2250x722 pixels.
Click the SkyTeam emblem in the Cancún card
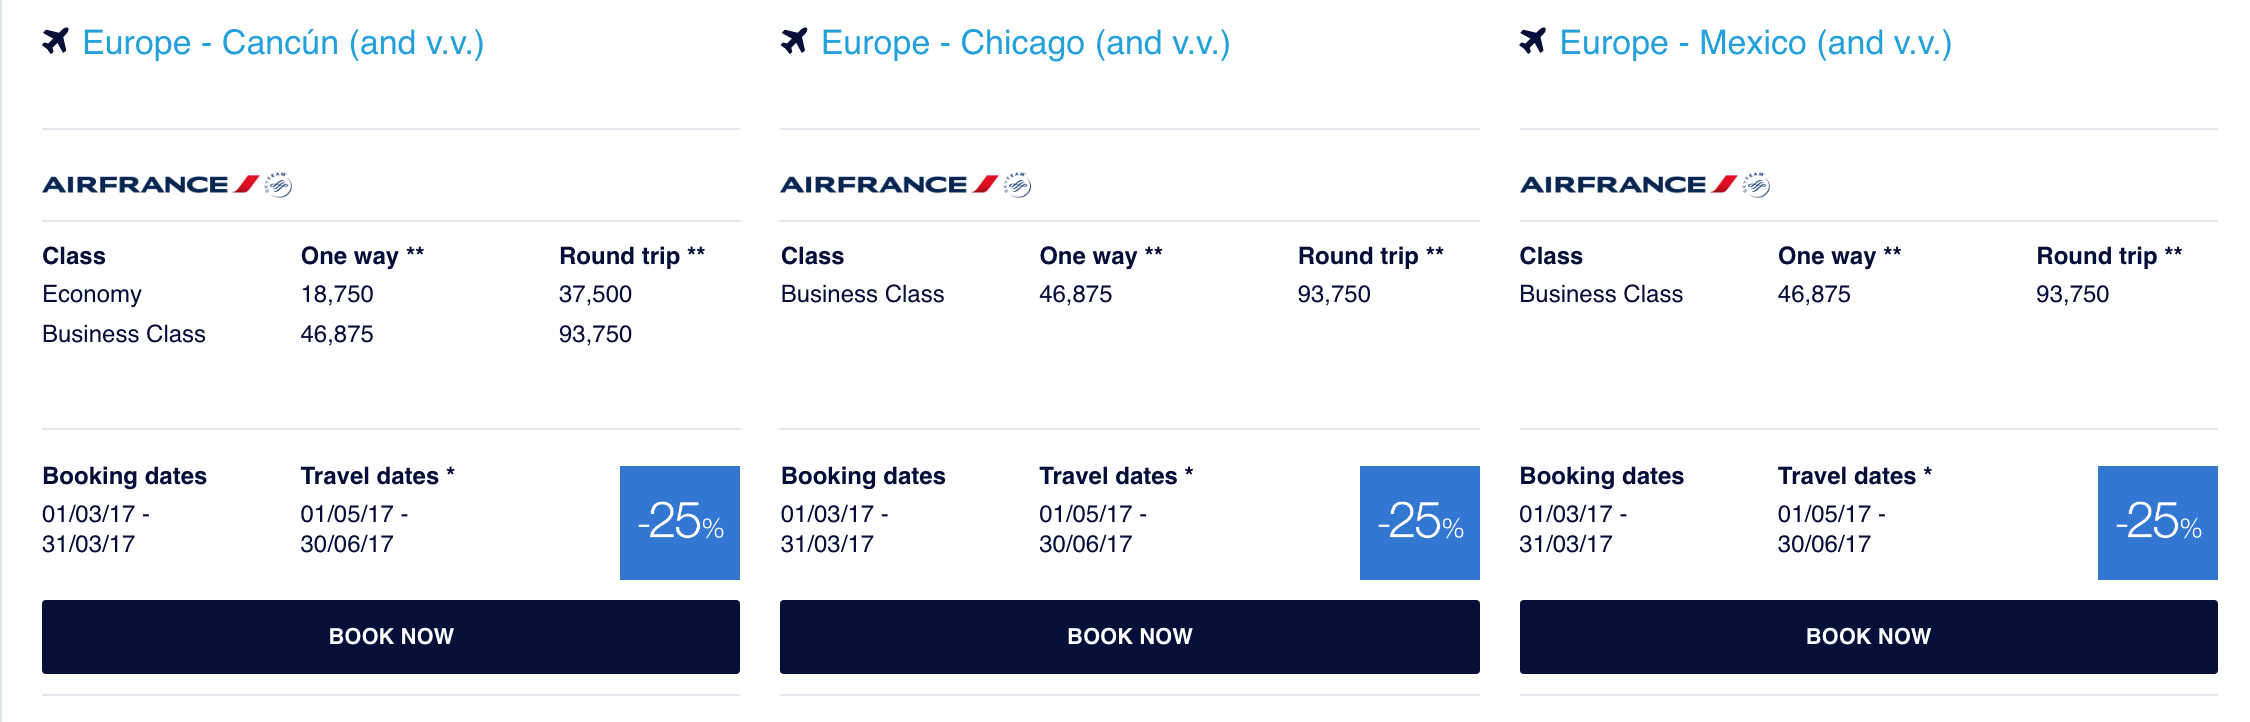(x=278, y=185)
